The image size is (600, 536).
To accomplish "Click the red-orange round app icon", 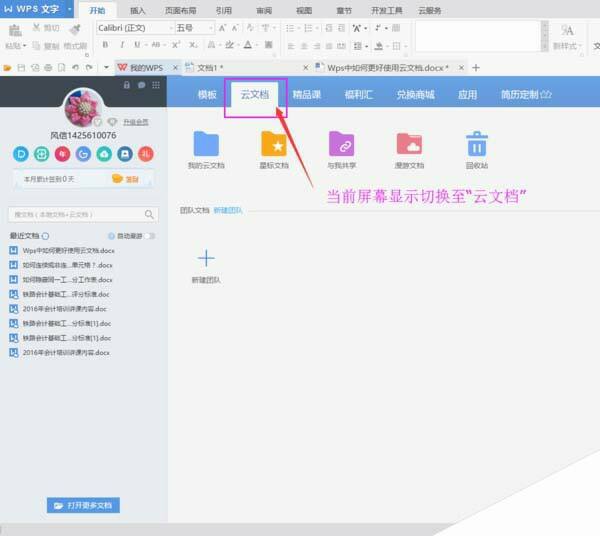I will click(x=146, y=154).
